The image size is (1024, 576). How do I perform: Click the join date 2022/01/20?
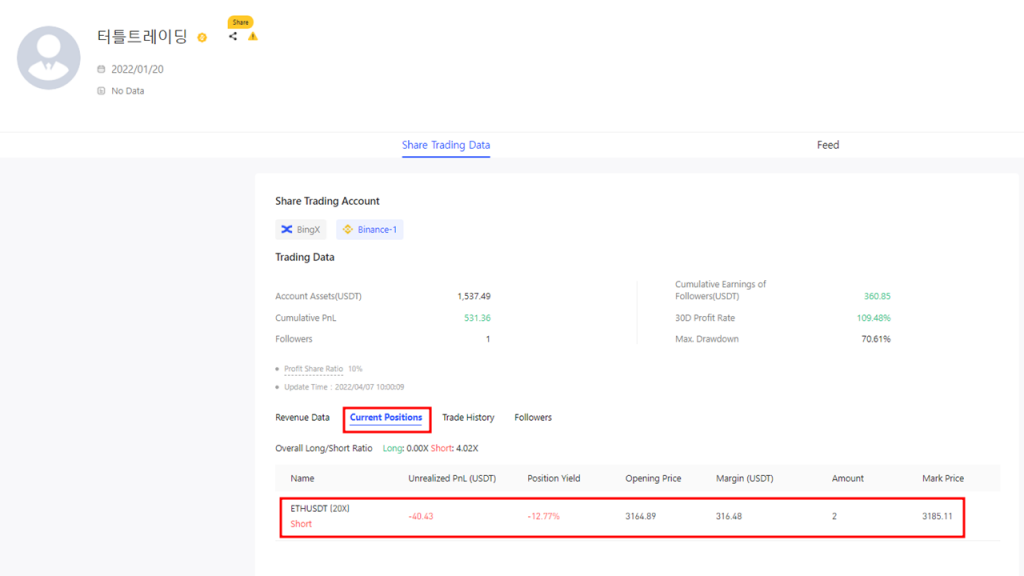(137, 69)
